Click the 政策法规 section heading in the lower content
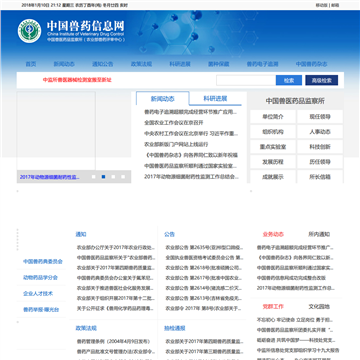Image resolution: width=360 pixels, height=360 pixels. click(x=86, y=328)
